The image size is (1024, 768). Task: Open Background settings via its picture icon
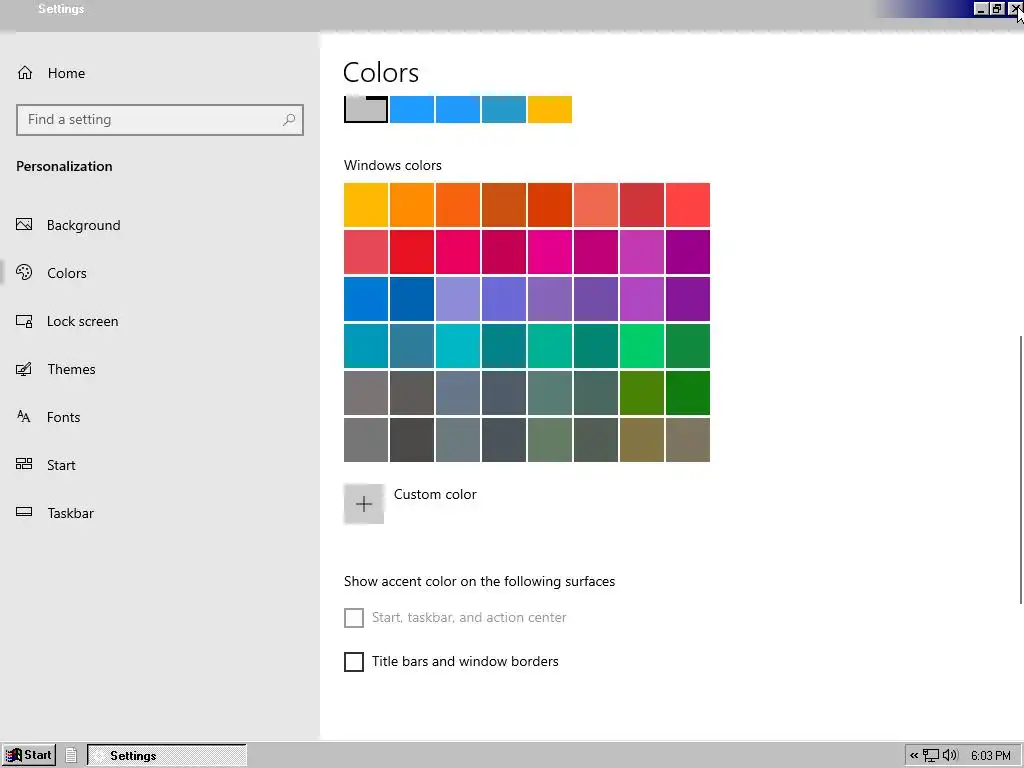25,225
